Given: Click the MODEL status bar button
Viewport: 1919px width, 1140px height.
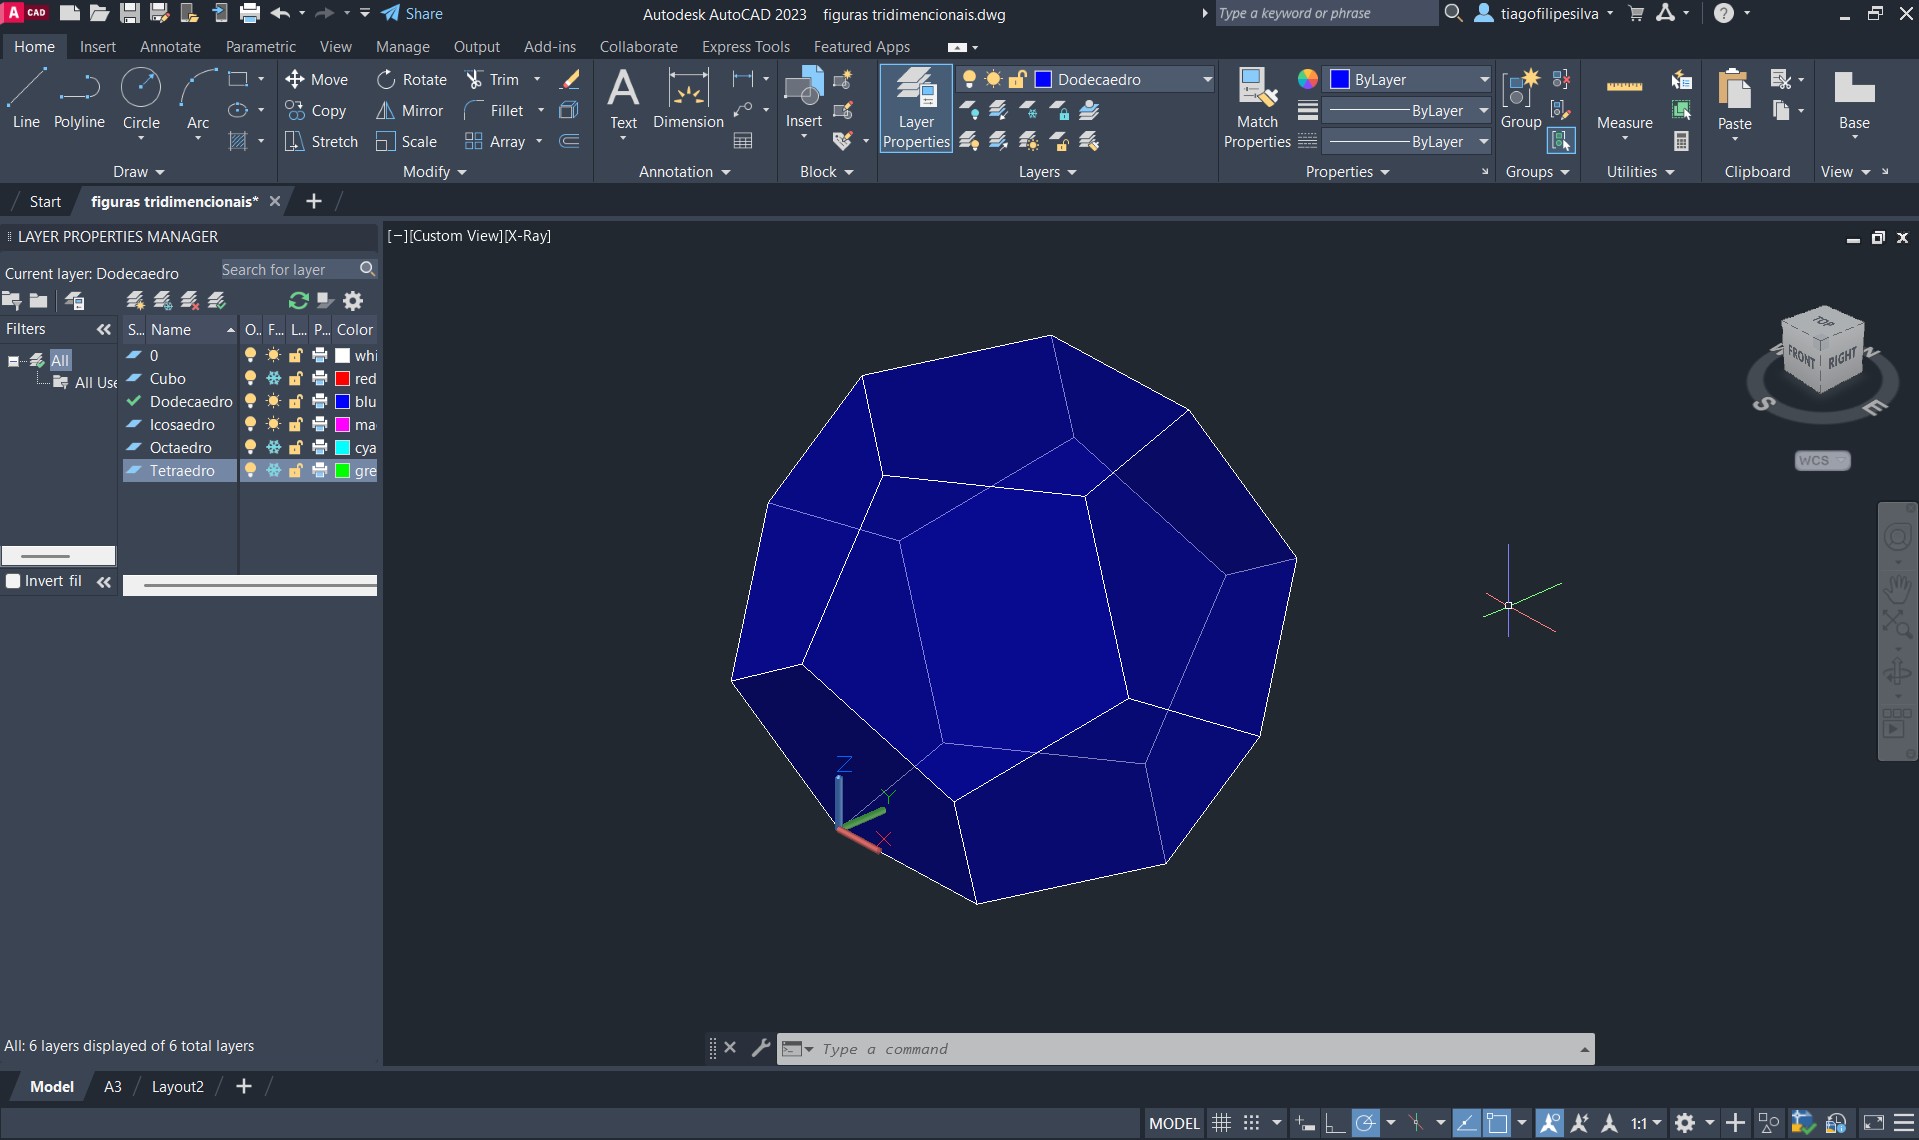Looking at the screenshot, I should pyautogui.click(x=1174, y=1123).
